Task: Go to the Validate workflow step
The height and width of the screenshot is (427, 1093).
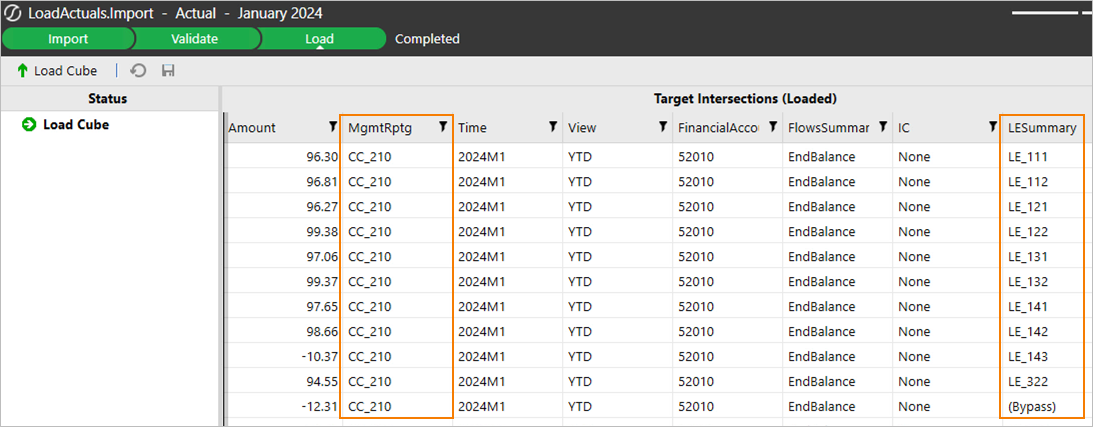Action: 194,39
